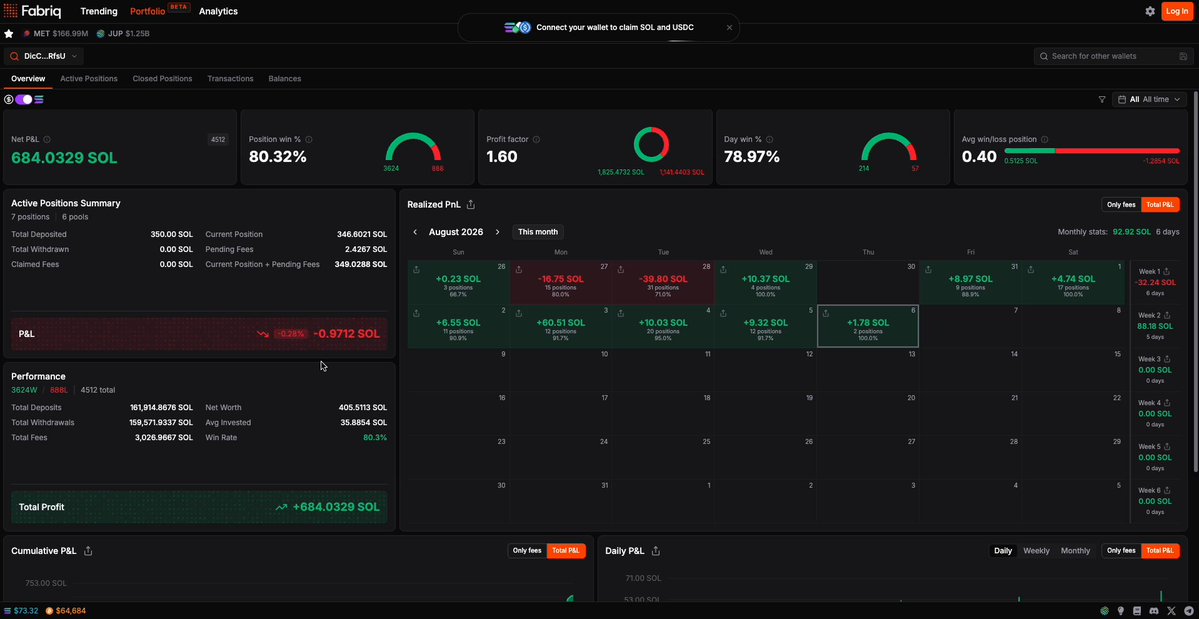Open the DicC...RfsU wallet dropdown
Screen dimensions: 1199x619
click(44, 57)
